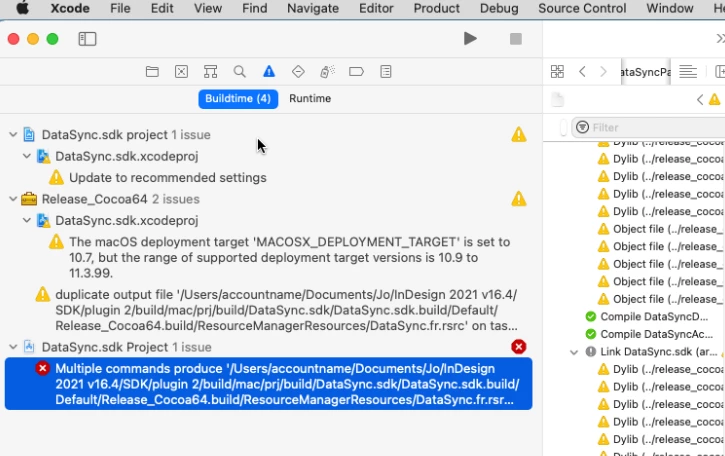Show the Find navigator
This screenshot has width=725, height=456.
pos(240,72)
